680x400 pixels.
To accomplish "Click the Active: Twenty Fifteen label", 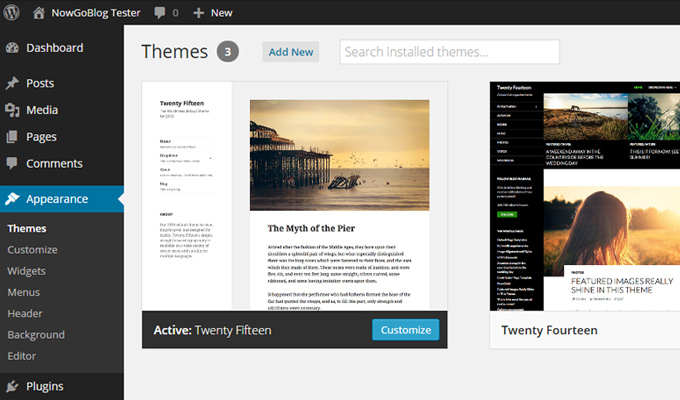I will pos(212,330).
